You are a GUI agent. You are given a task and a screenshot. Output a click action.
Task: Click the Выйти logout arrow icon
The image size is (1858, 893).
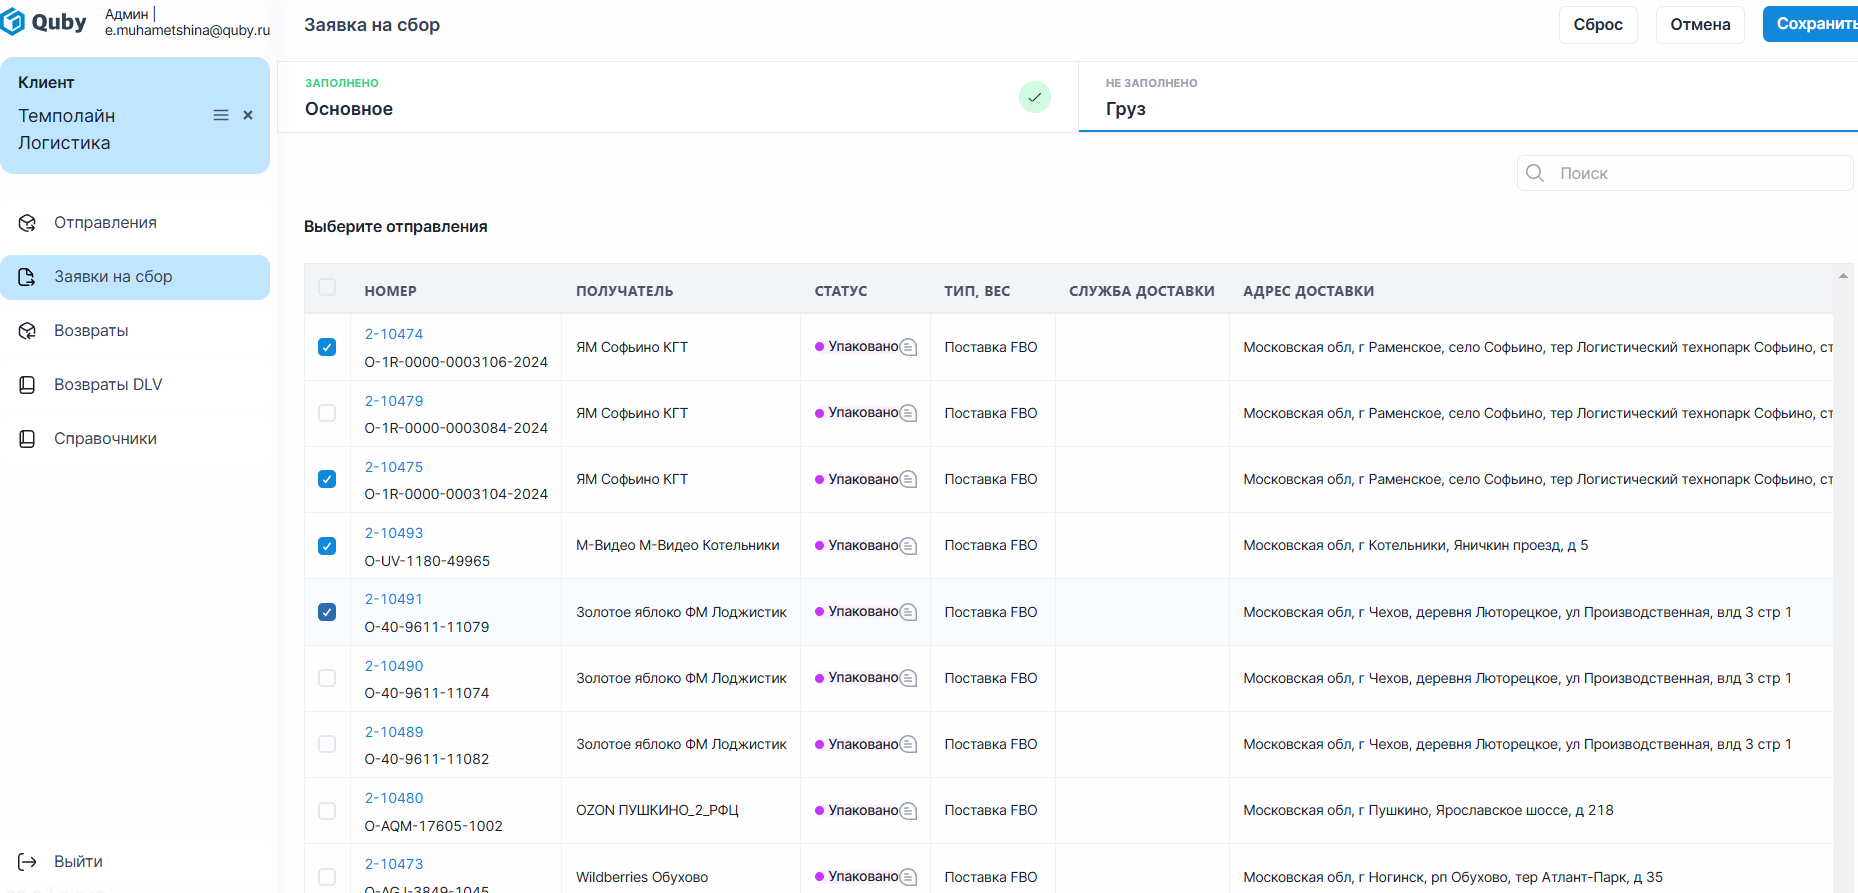click(x=28, y=862)
